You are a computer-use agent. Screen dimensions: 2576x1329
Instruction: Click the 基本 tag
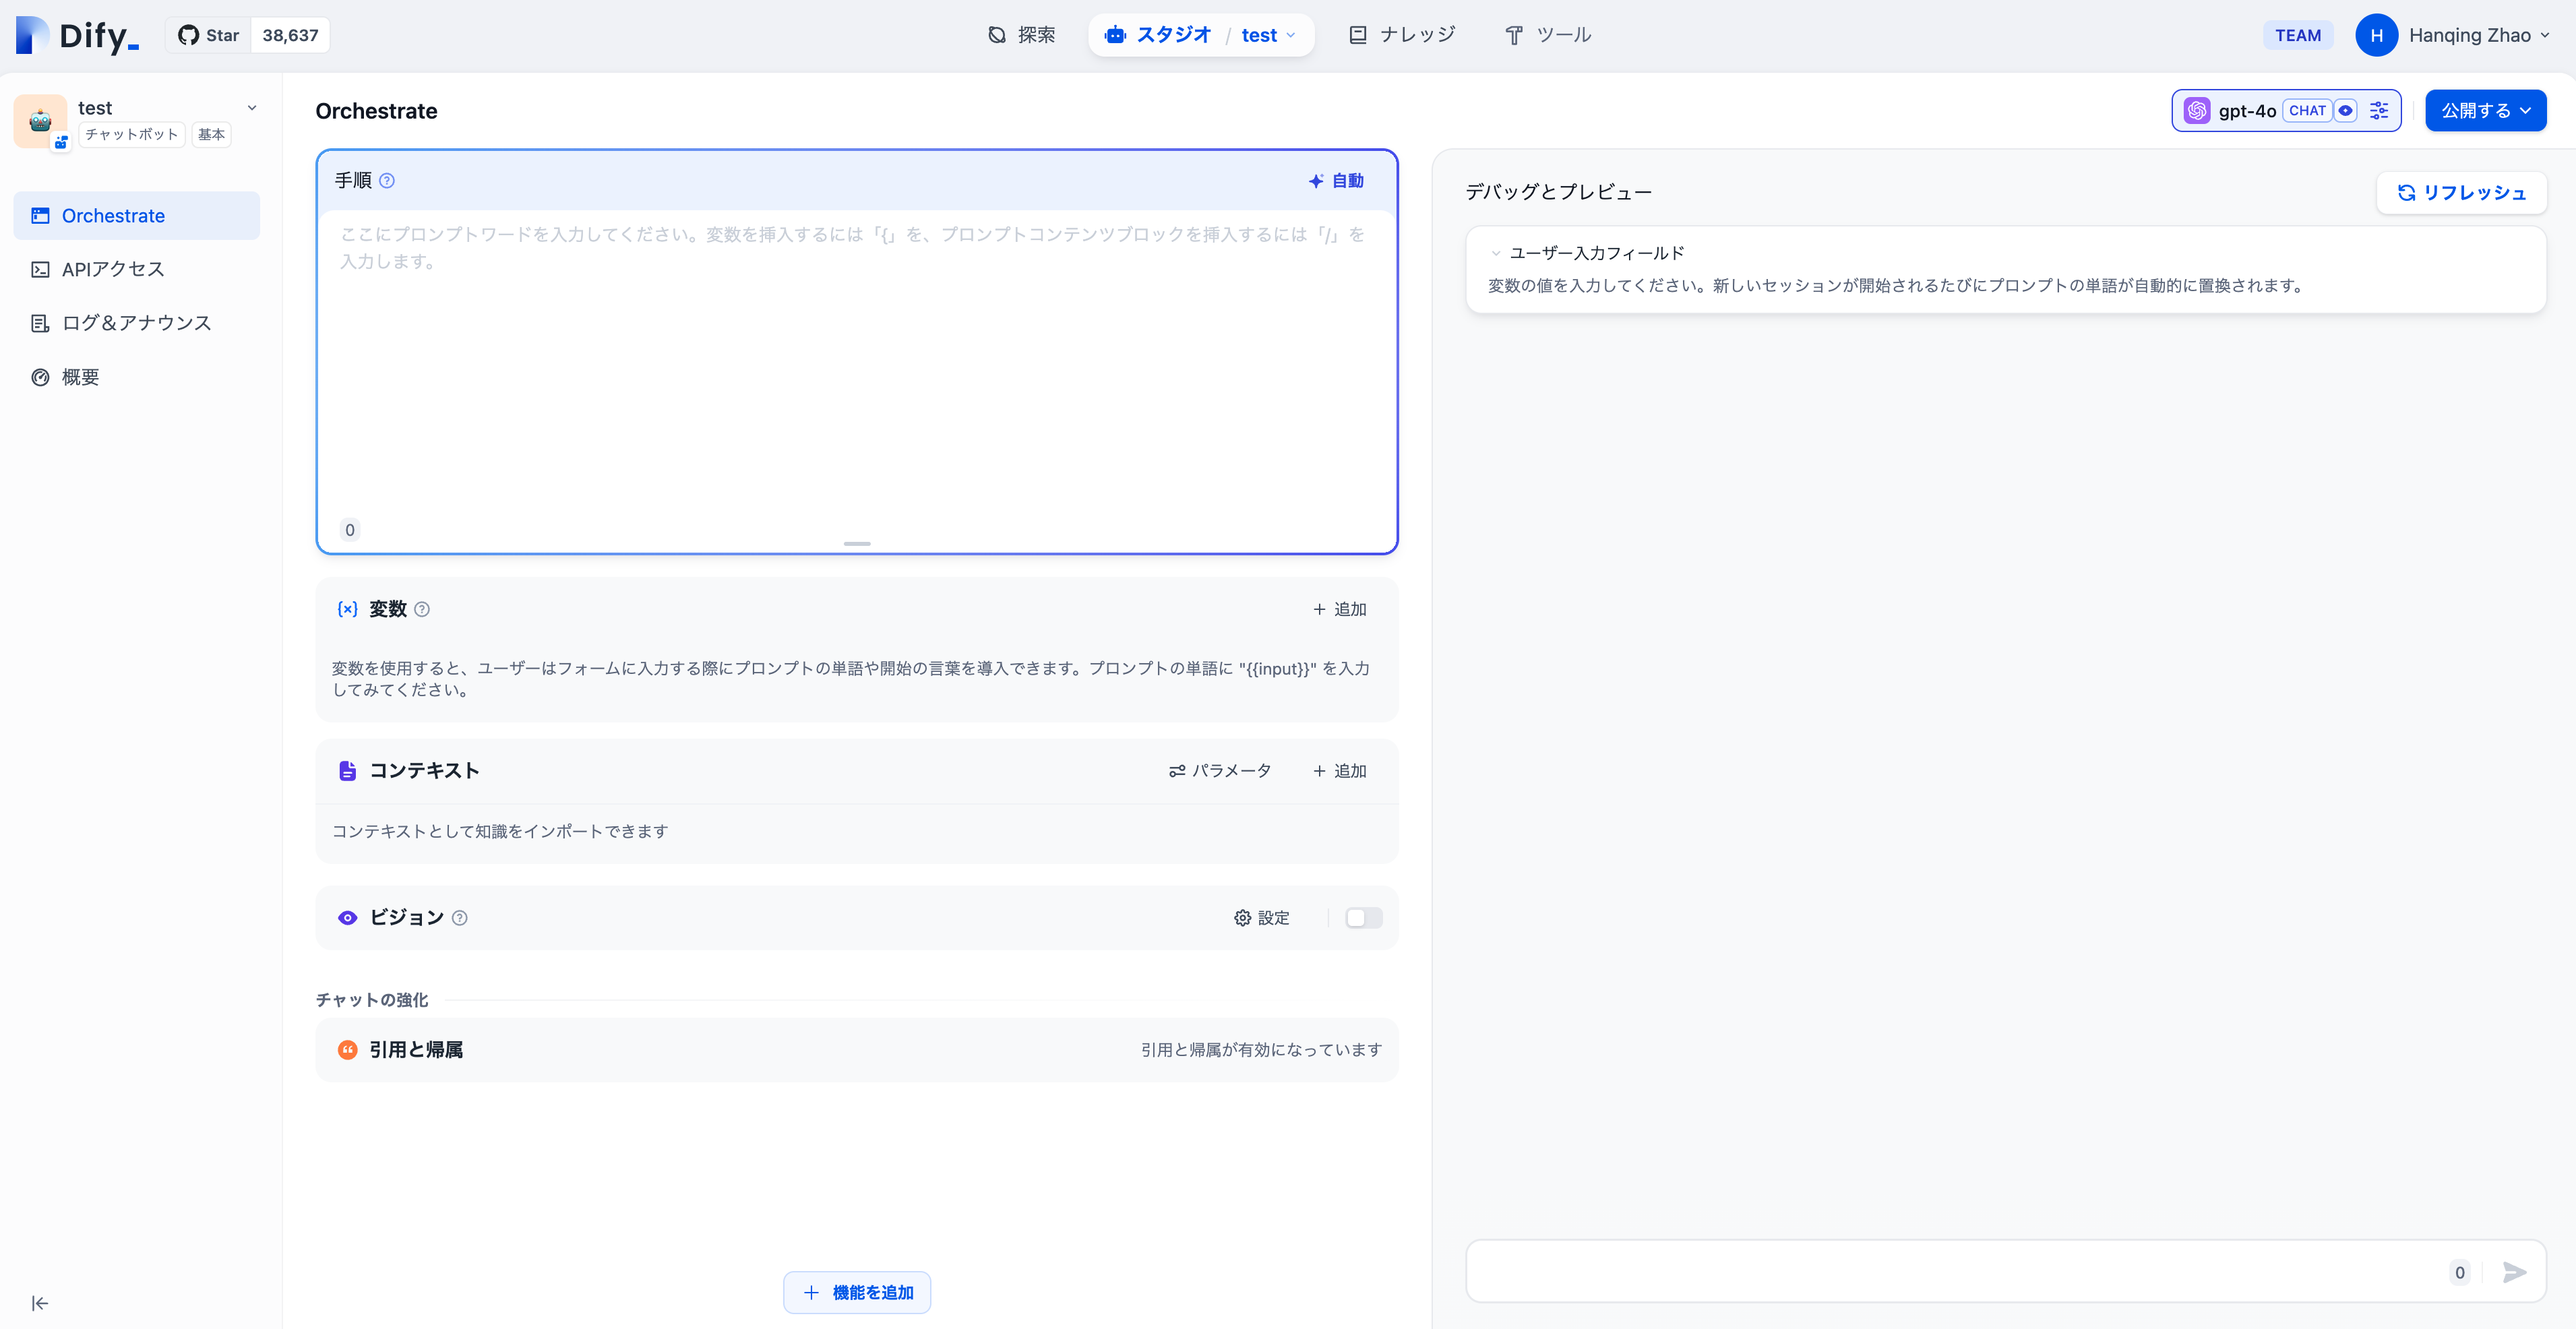coord(211,134)
